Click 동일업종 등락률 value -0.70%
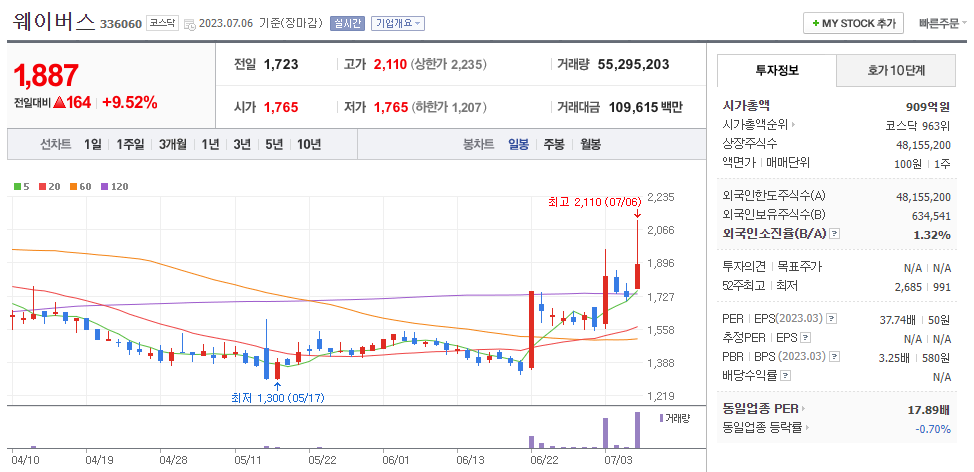This screenshot has width=974, height=472. tap(932, 429)
